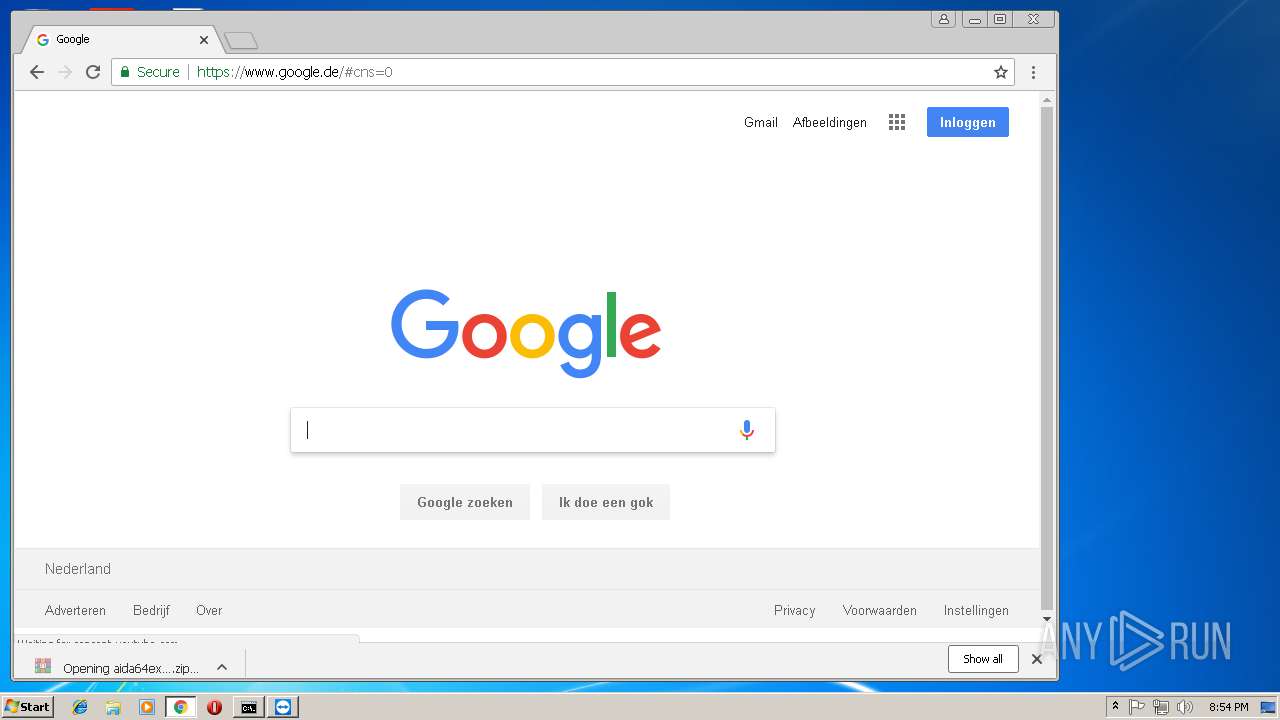Open the volume speaker tray icon

click(x=1185, y=707)
